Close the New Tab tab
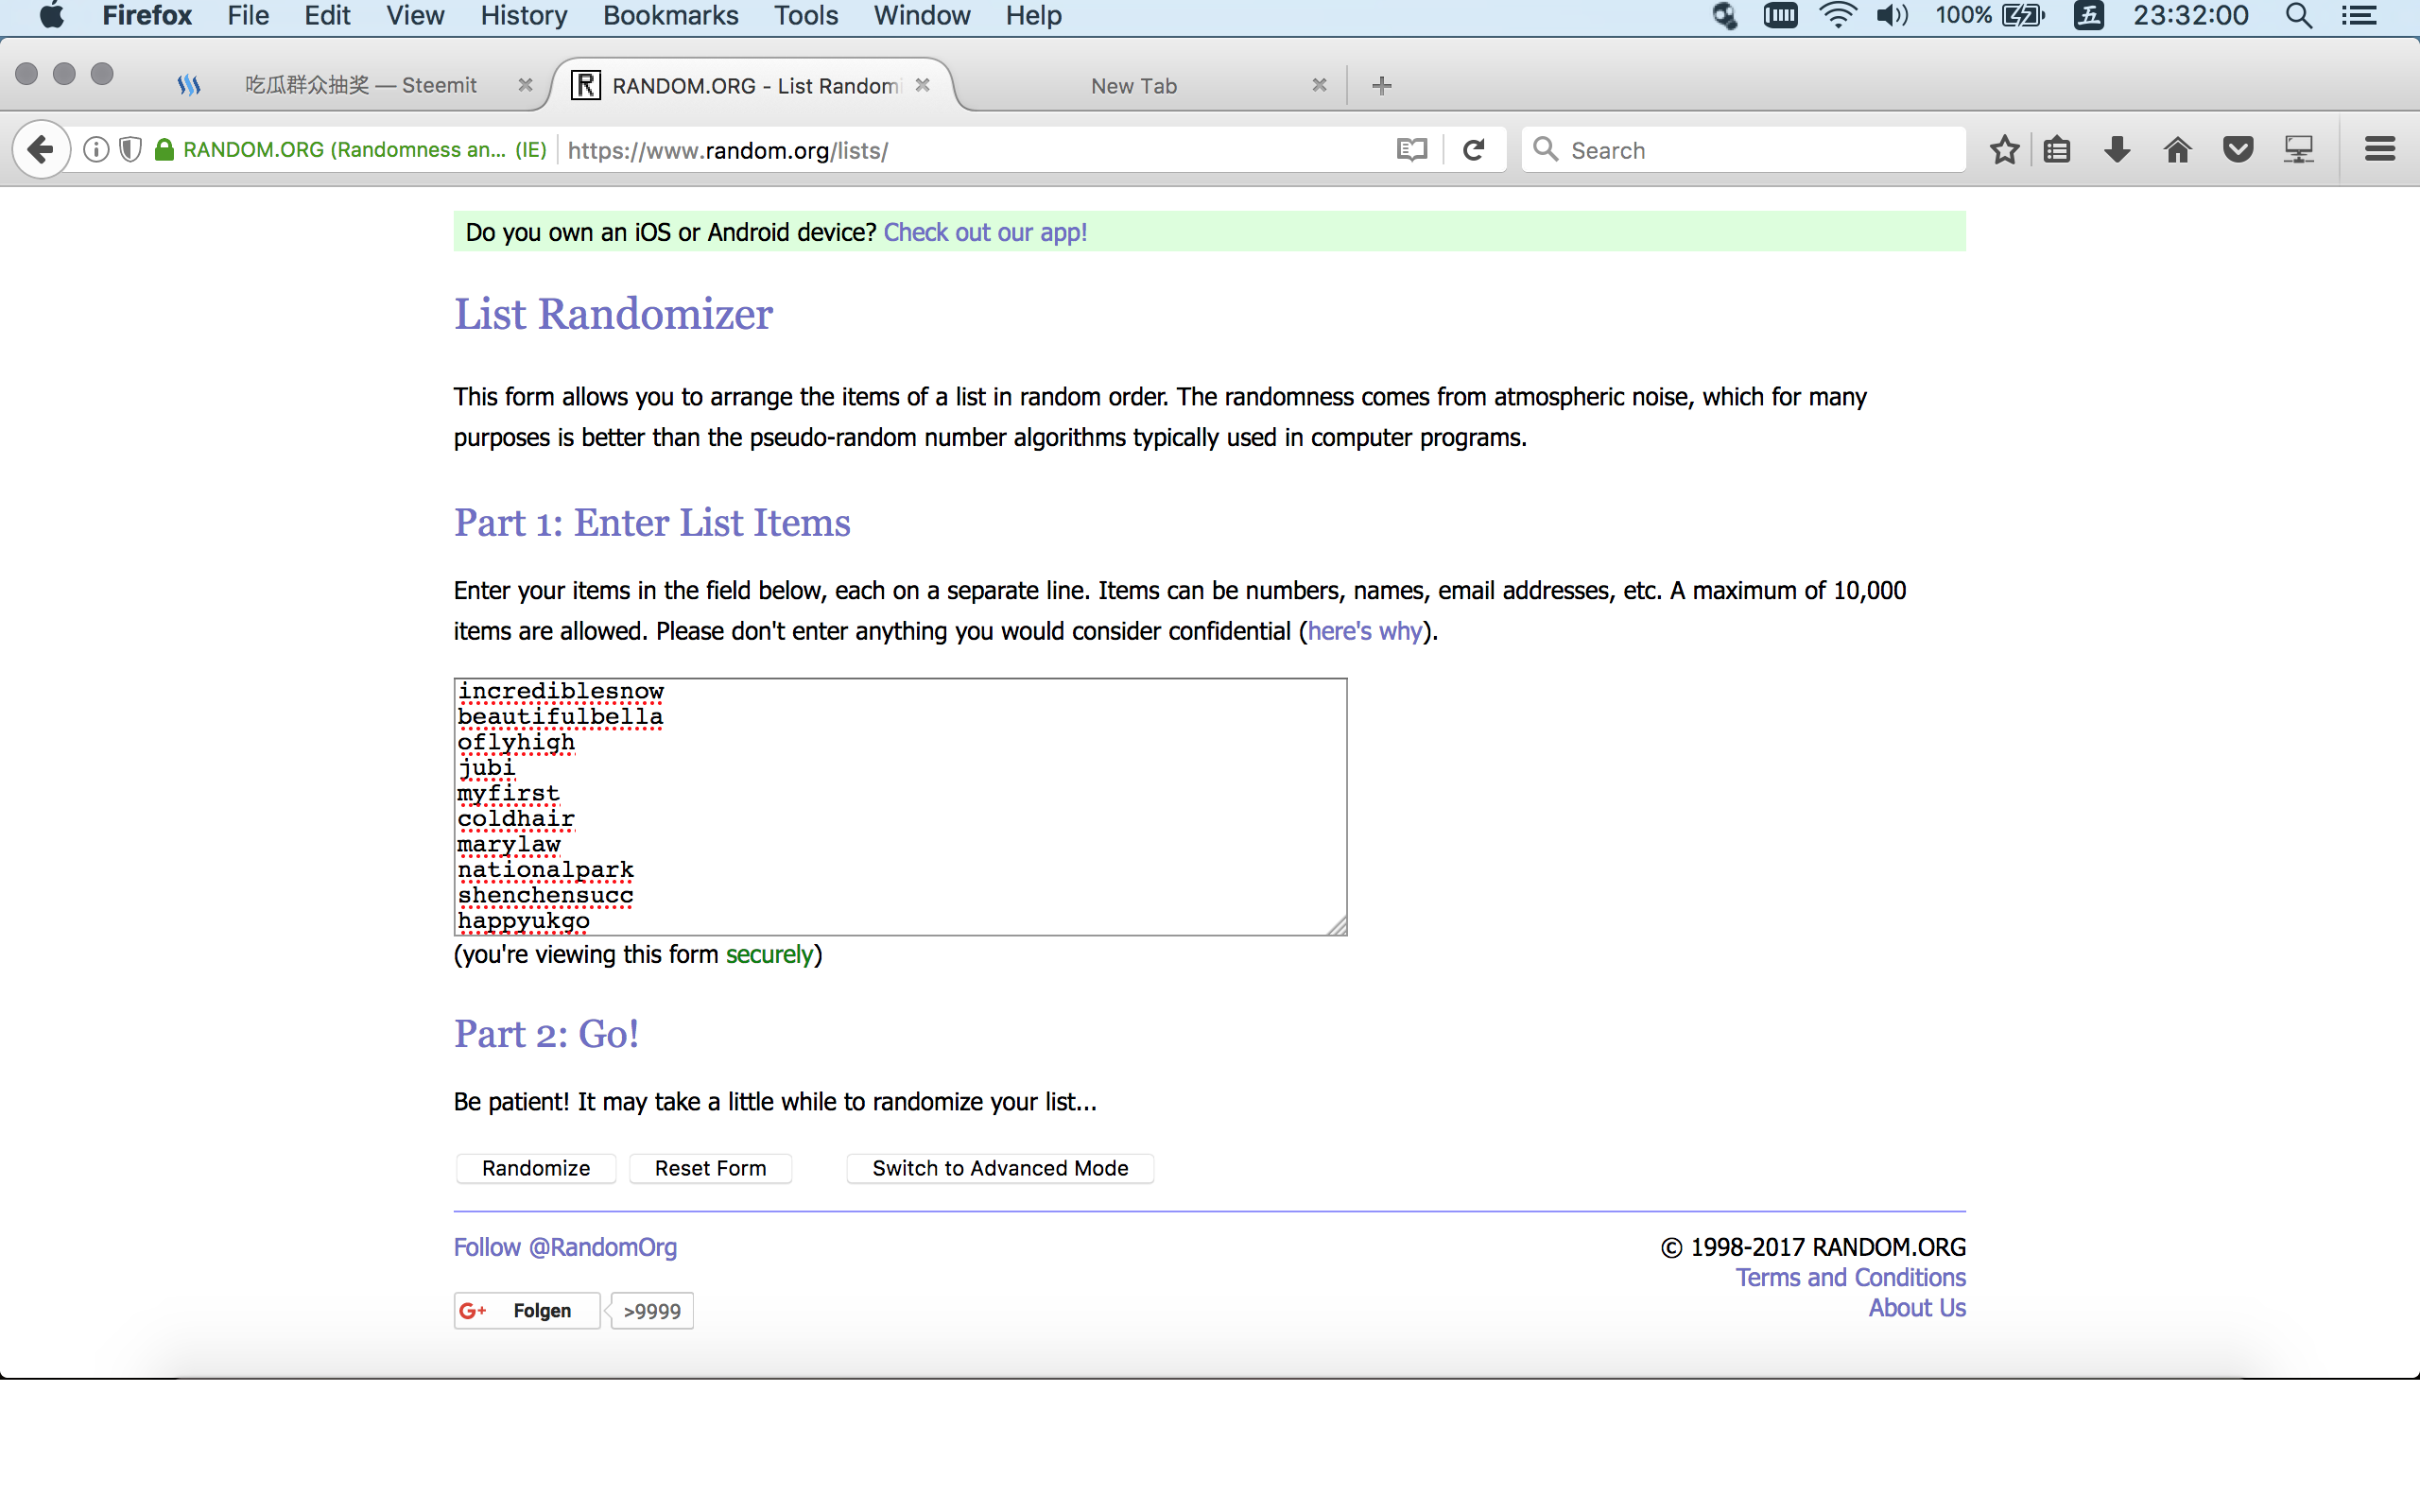The height and width of the screenshot is (1512, 2420). point(1319,86)
